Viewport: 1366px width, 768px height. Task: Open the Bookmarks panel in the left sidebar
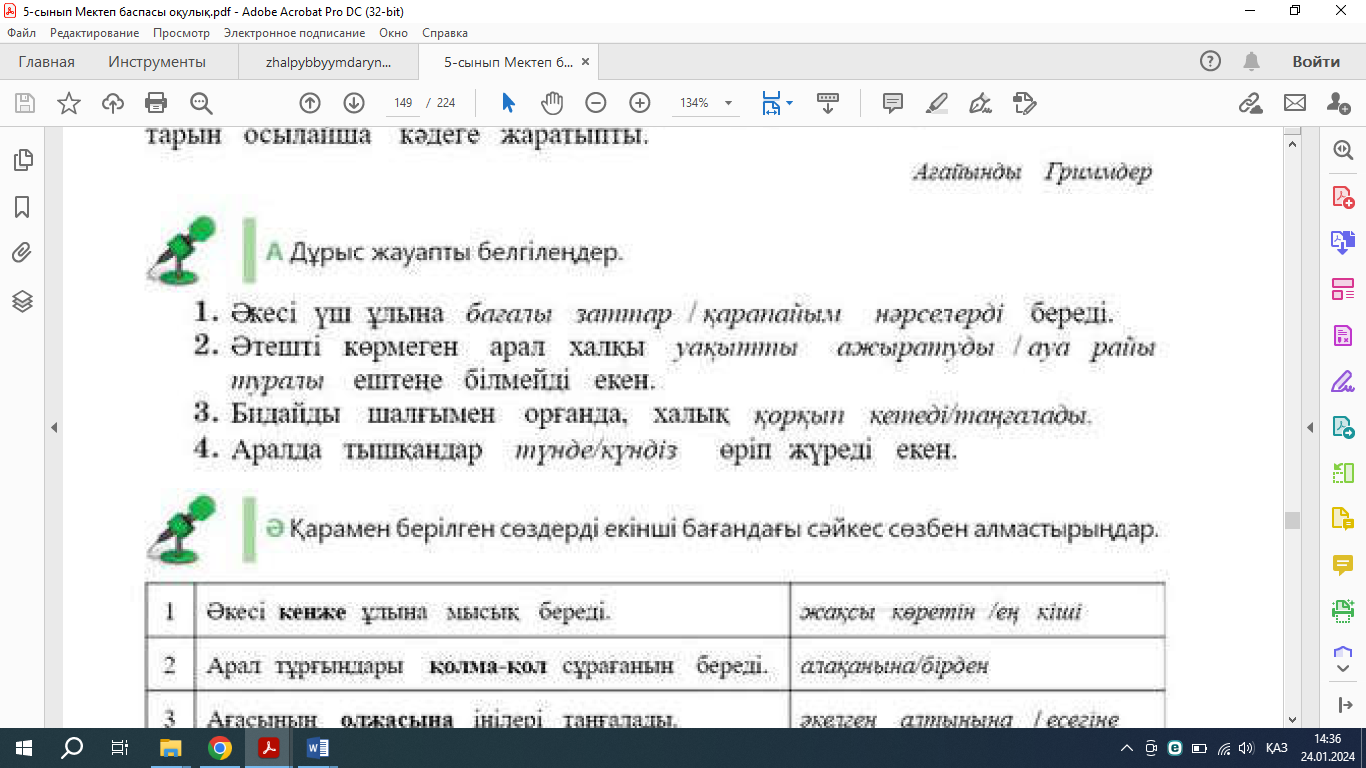(x=22, y=207)
